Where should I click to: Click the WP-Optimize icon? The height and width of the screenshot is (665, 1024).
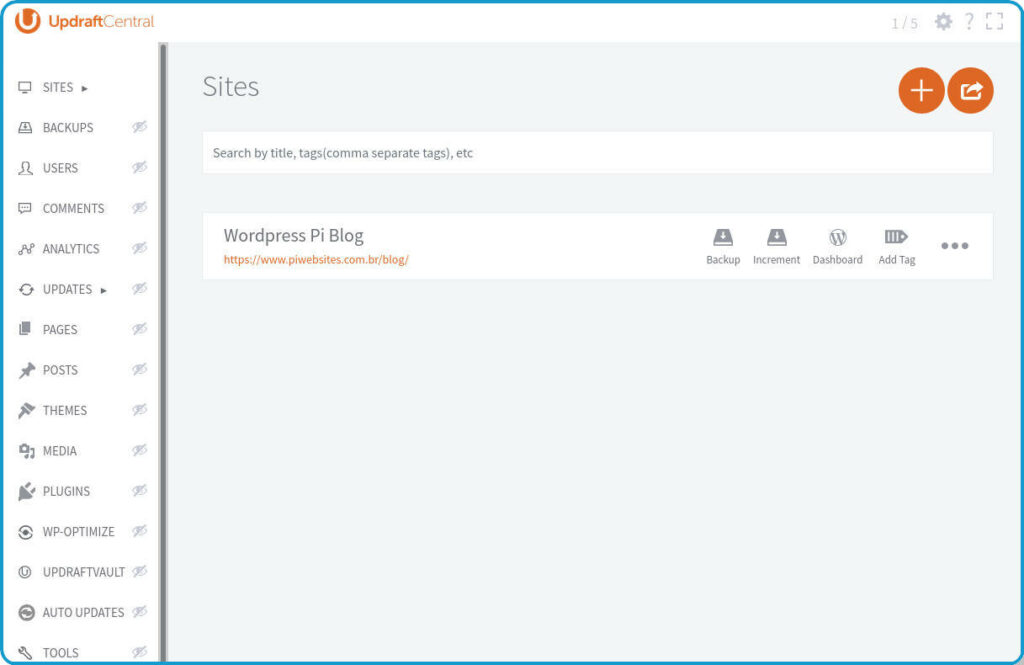tap(25, 532)
